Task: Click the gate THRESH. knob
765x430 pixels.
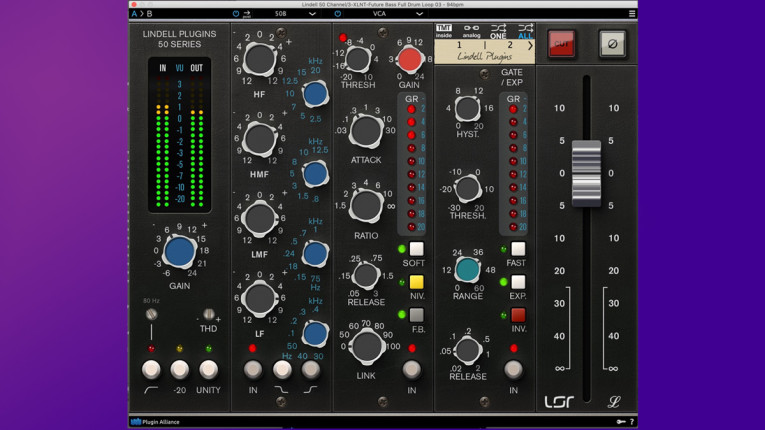Action: (467, 188)
